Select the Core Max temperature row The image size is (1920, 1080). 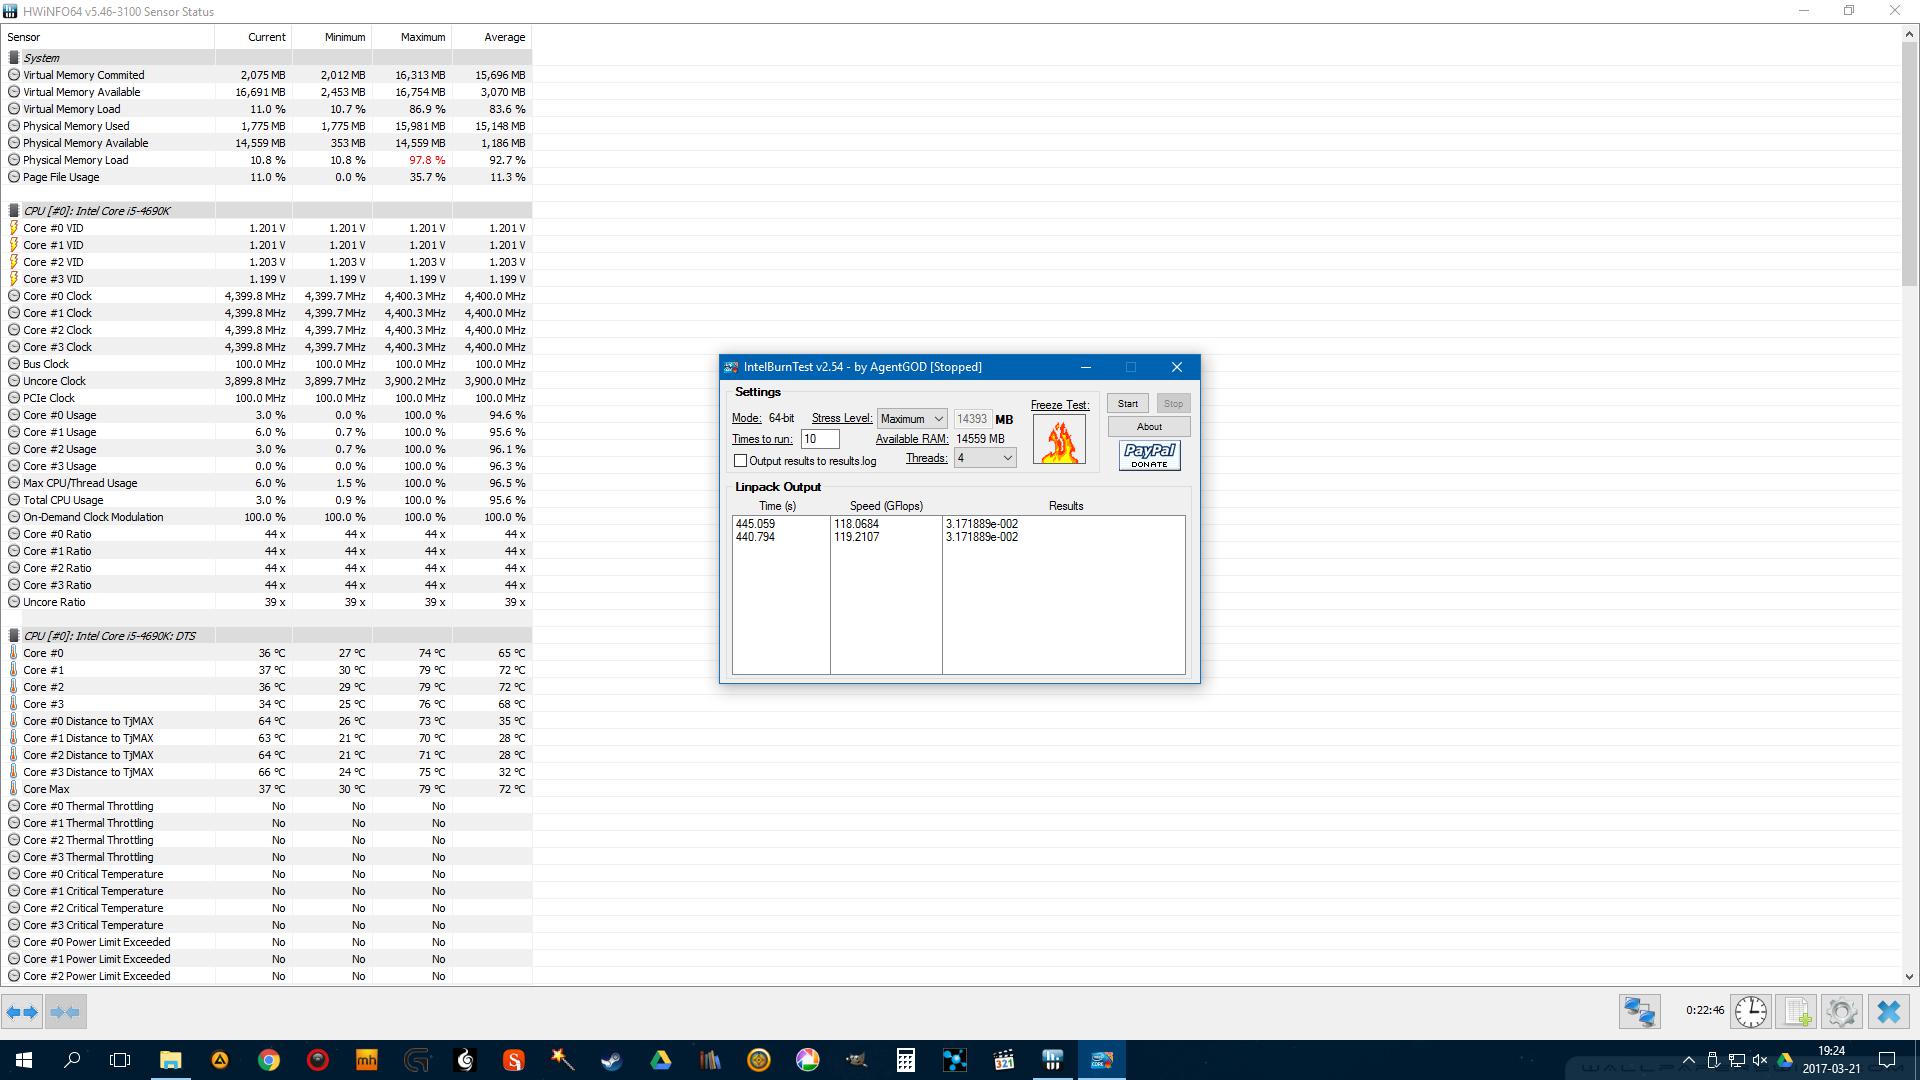click(268, 789)
